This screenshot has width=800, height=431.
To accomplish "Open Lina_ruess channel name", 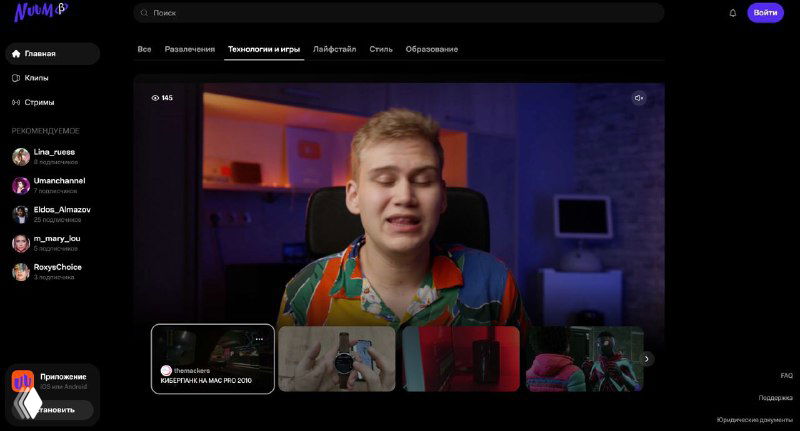I will 54,152.
